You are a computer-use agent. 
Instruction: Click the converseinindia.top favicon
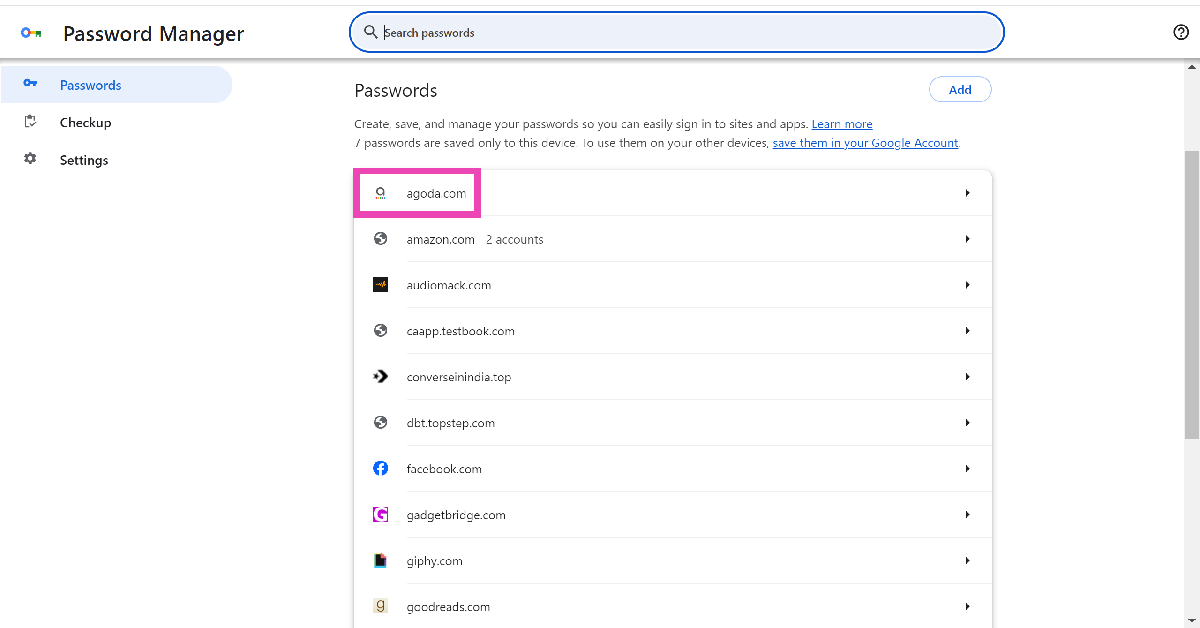point(380,377)
